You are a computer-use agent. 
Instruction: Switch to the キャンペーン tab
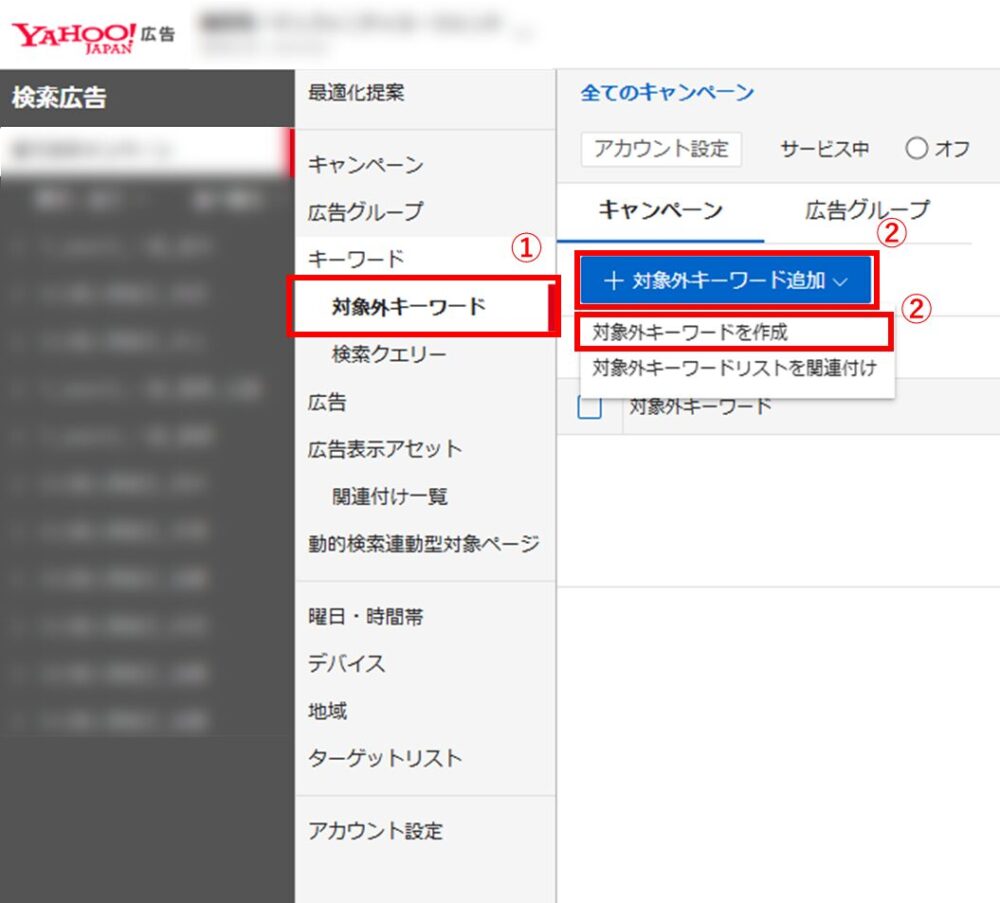point(660,211)
